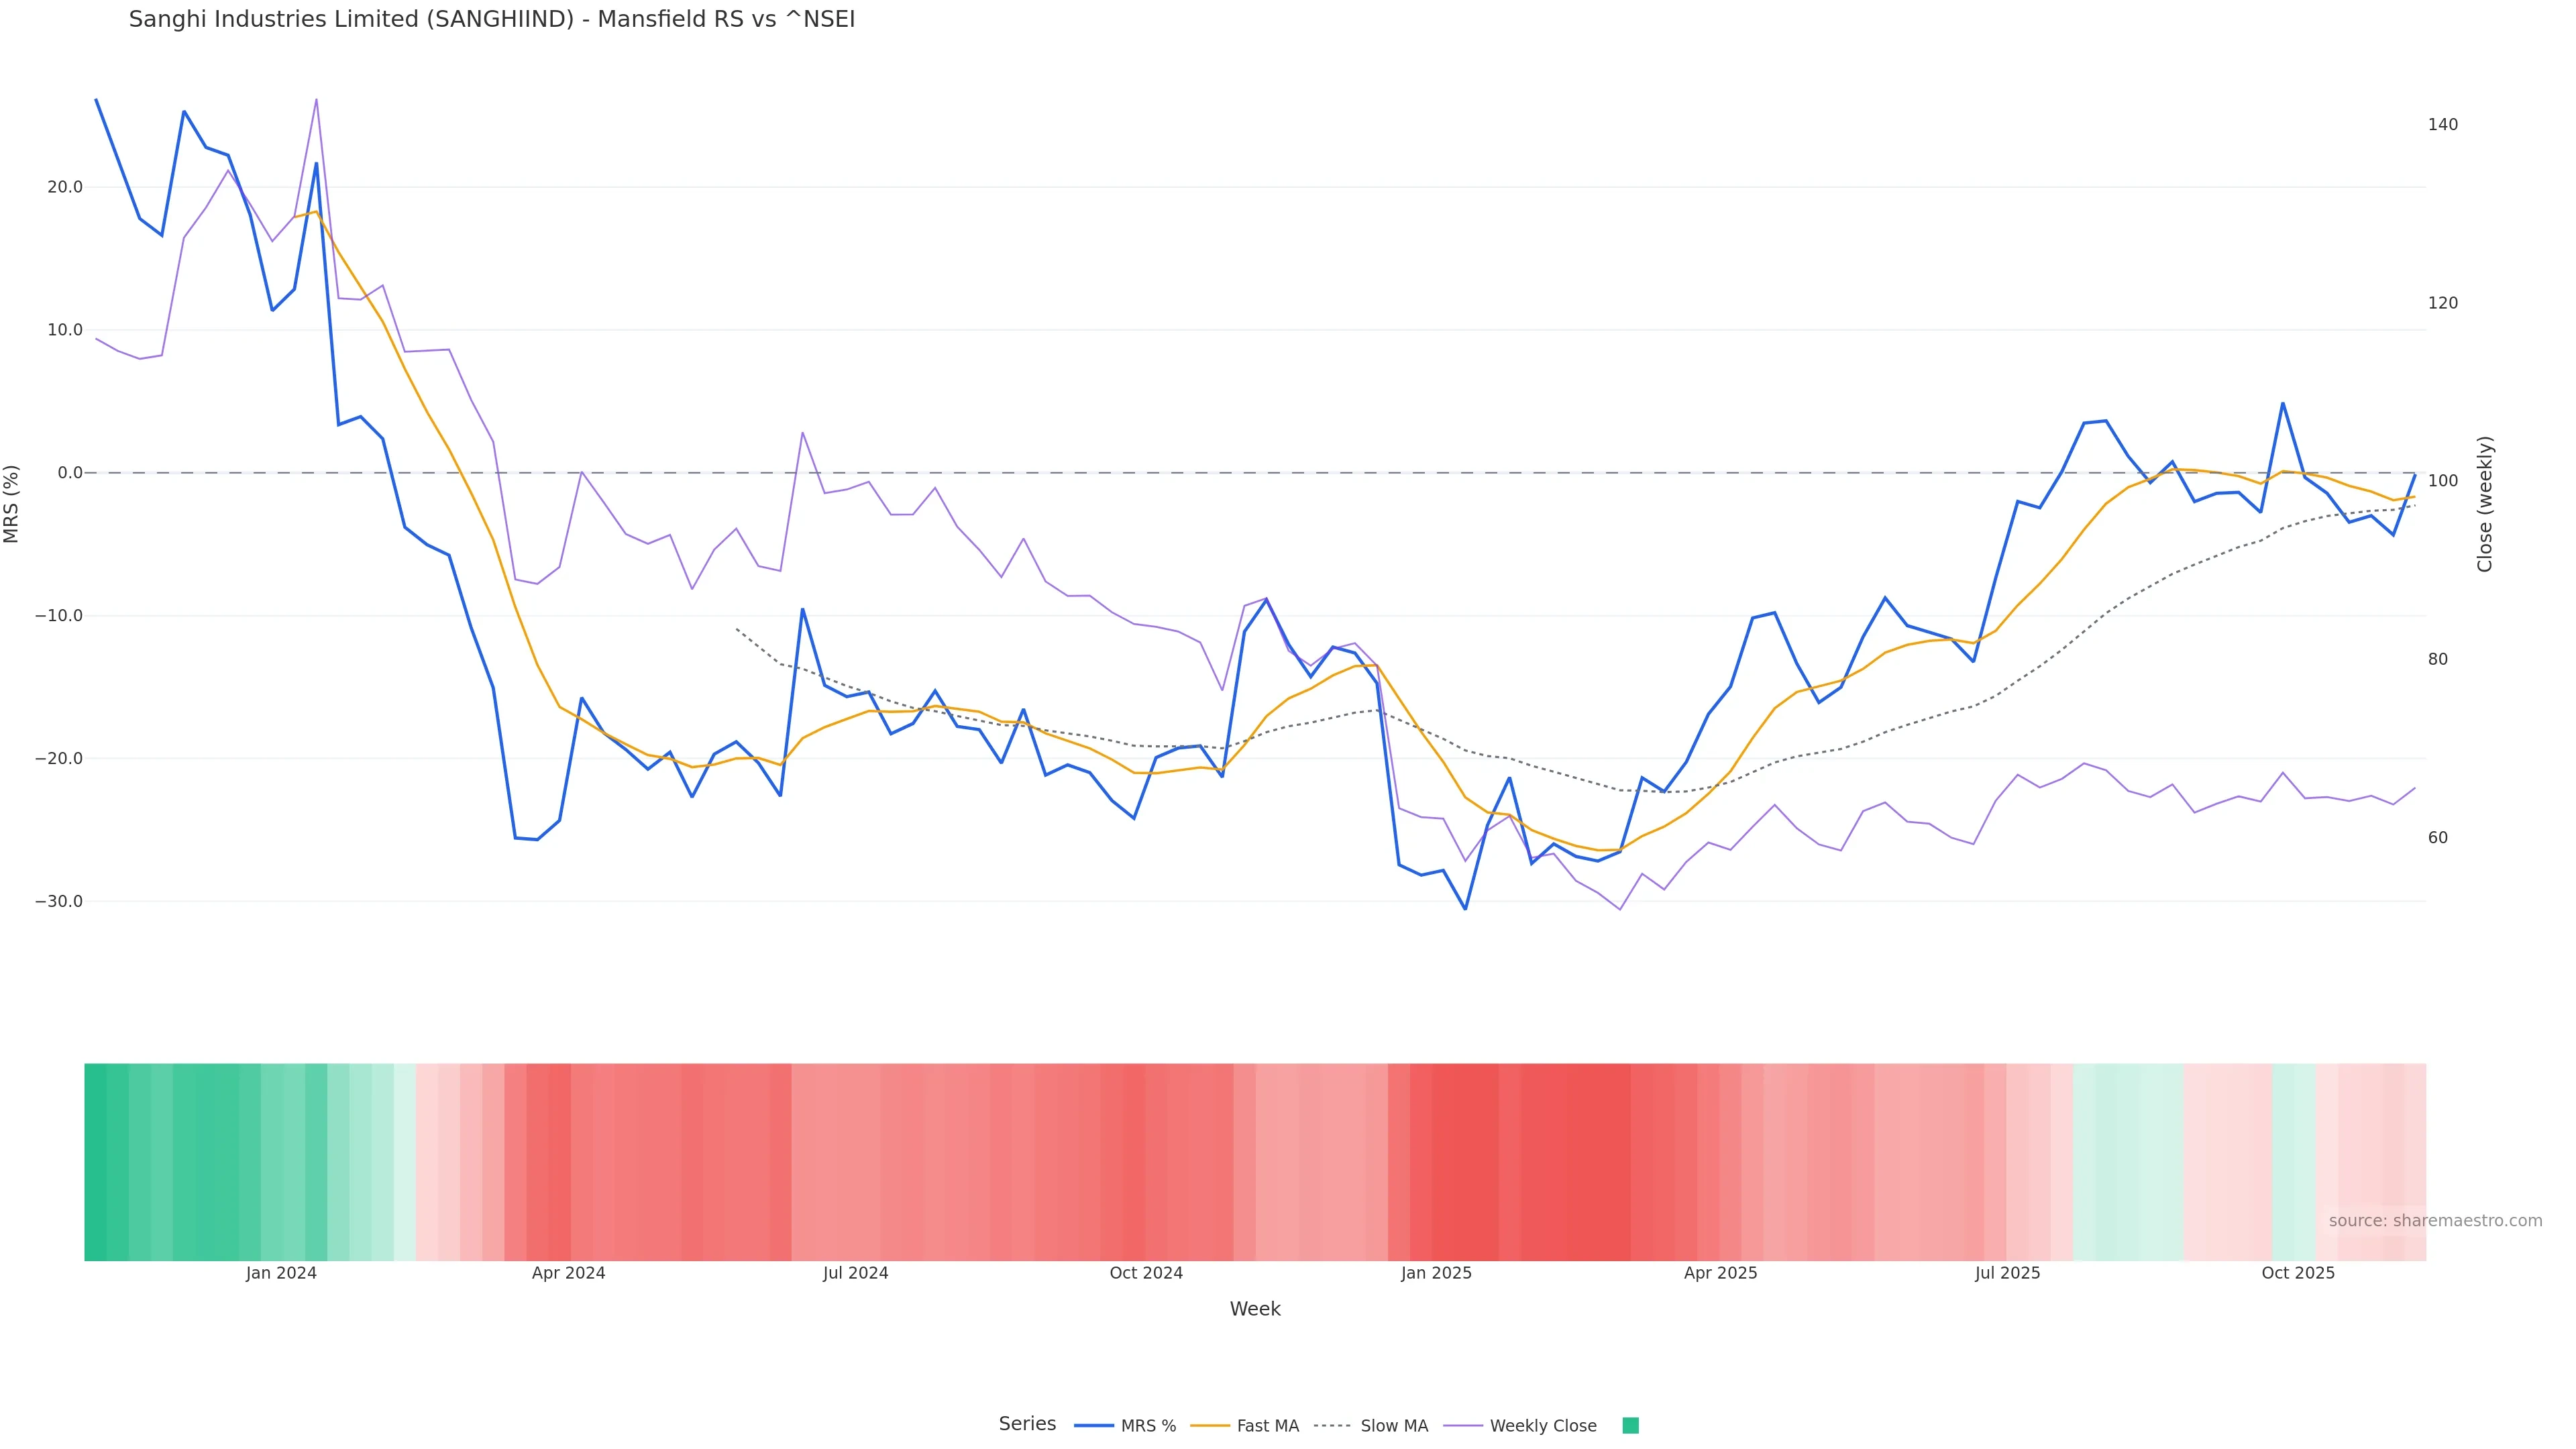Open the sharemaestro.com source text
Viewport: 2576px width, 1449px height.
2435,1220
